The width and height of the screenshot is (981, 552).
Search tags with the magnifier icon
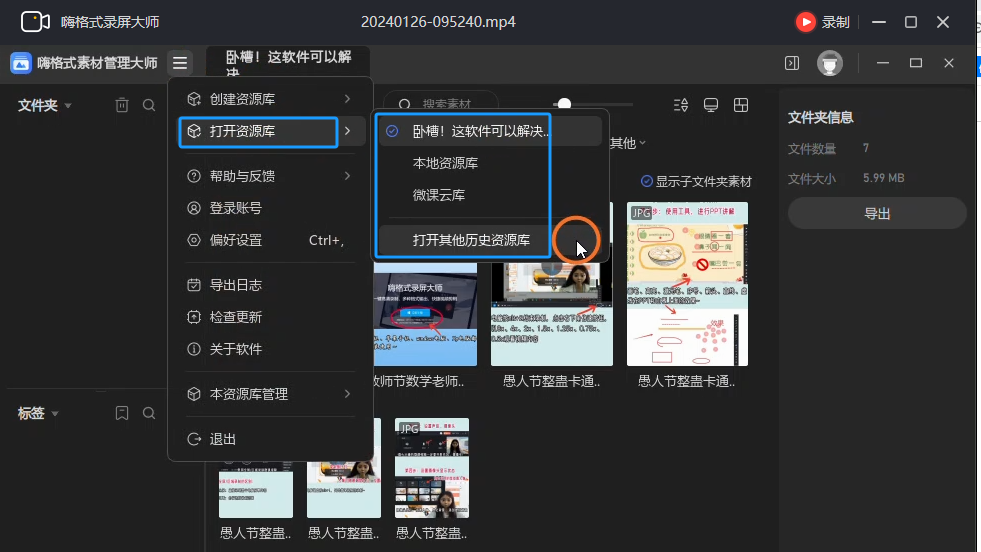coord(149,413)
